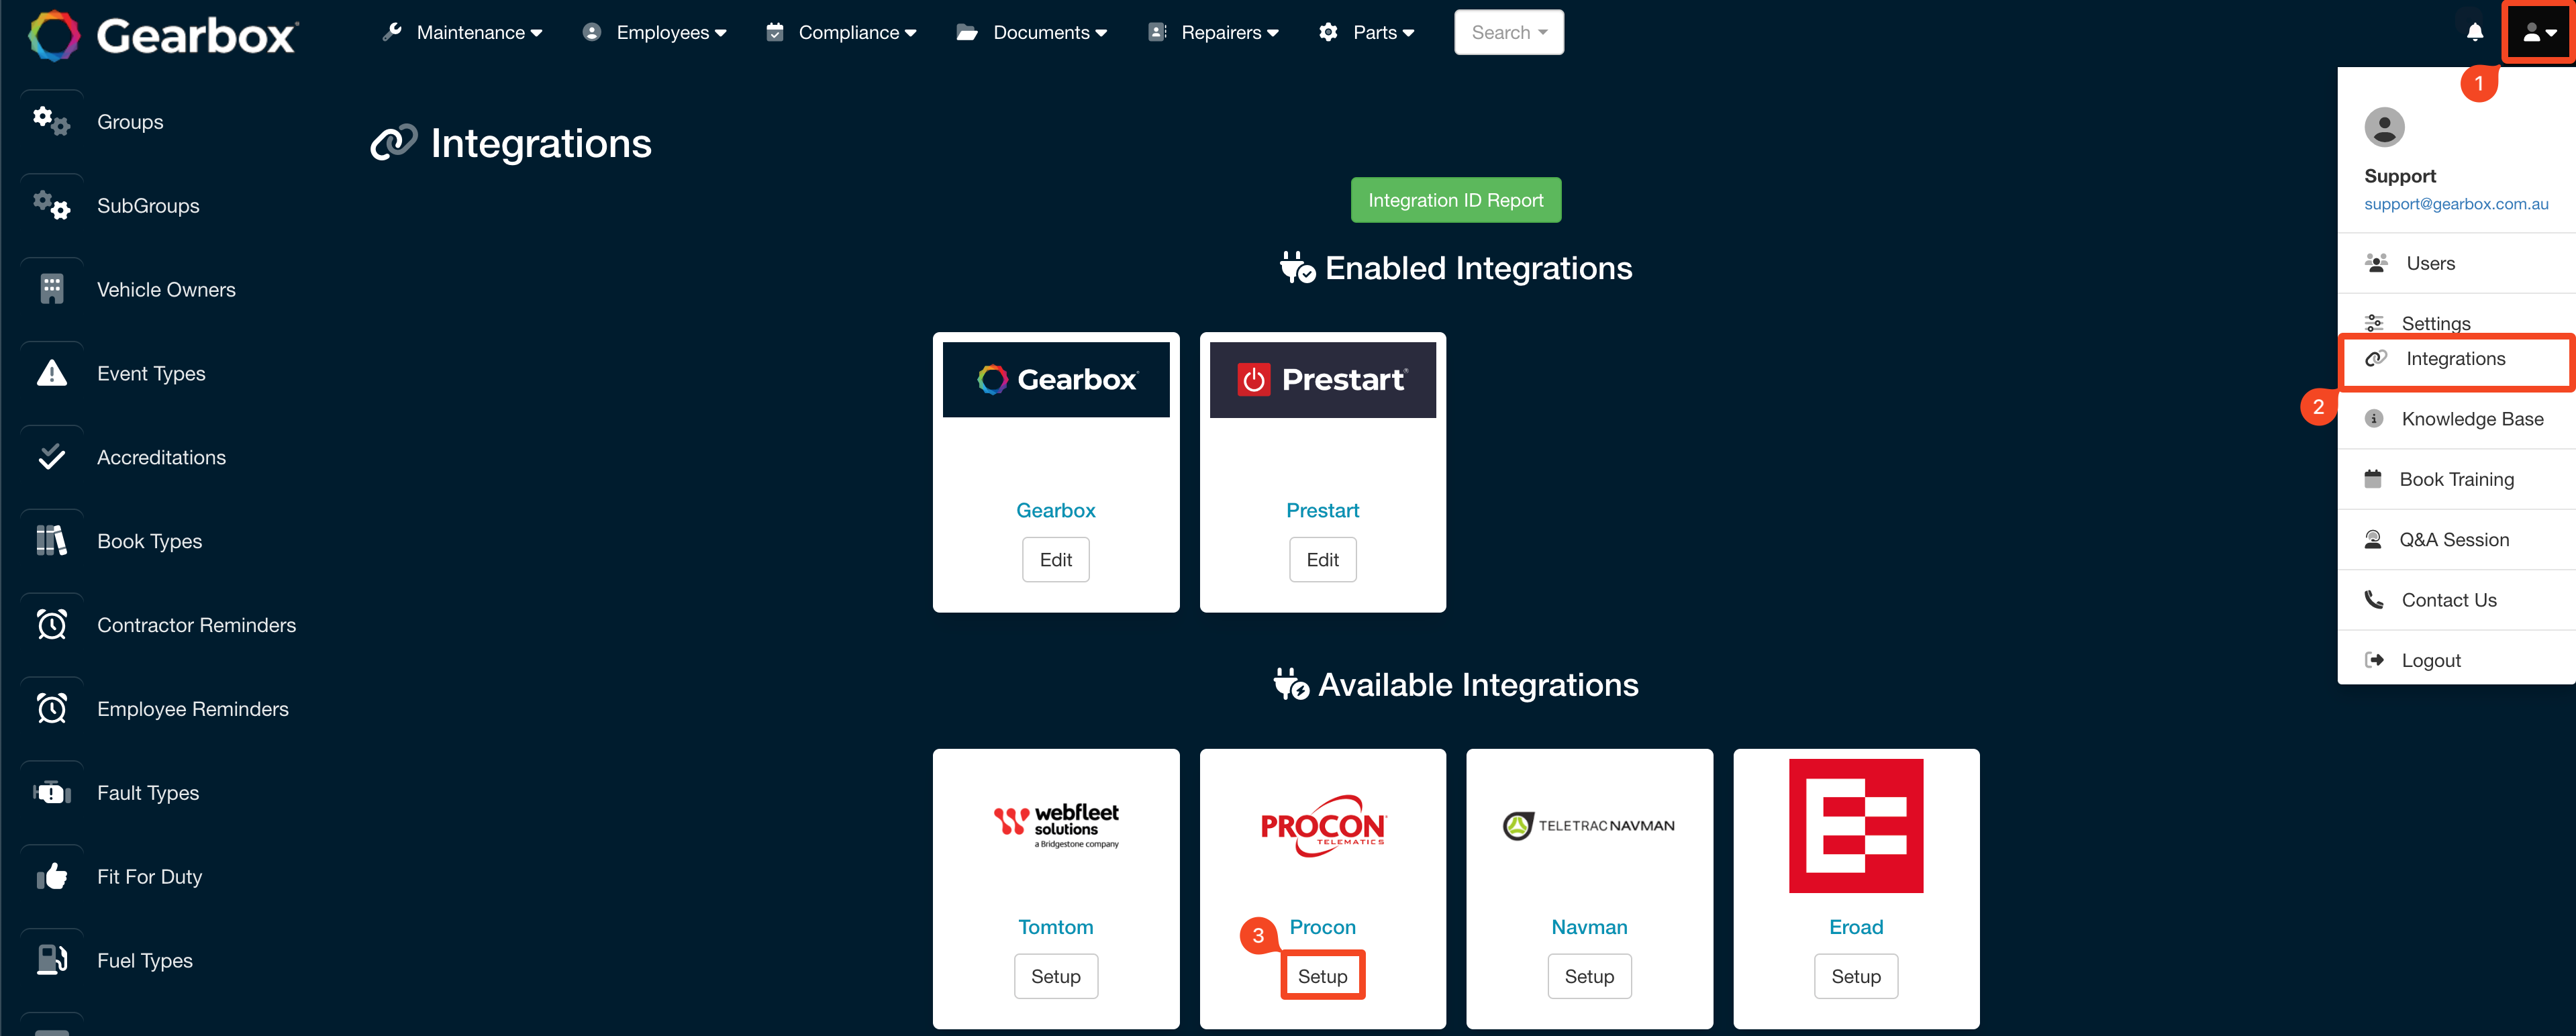
Task: Click the Contact Us phone icon
Action: point(2374,600)
